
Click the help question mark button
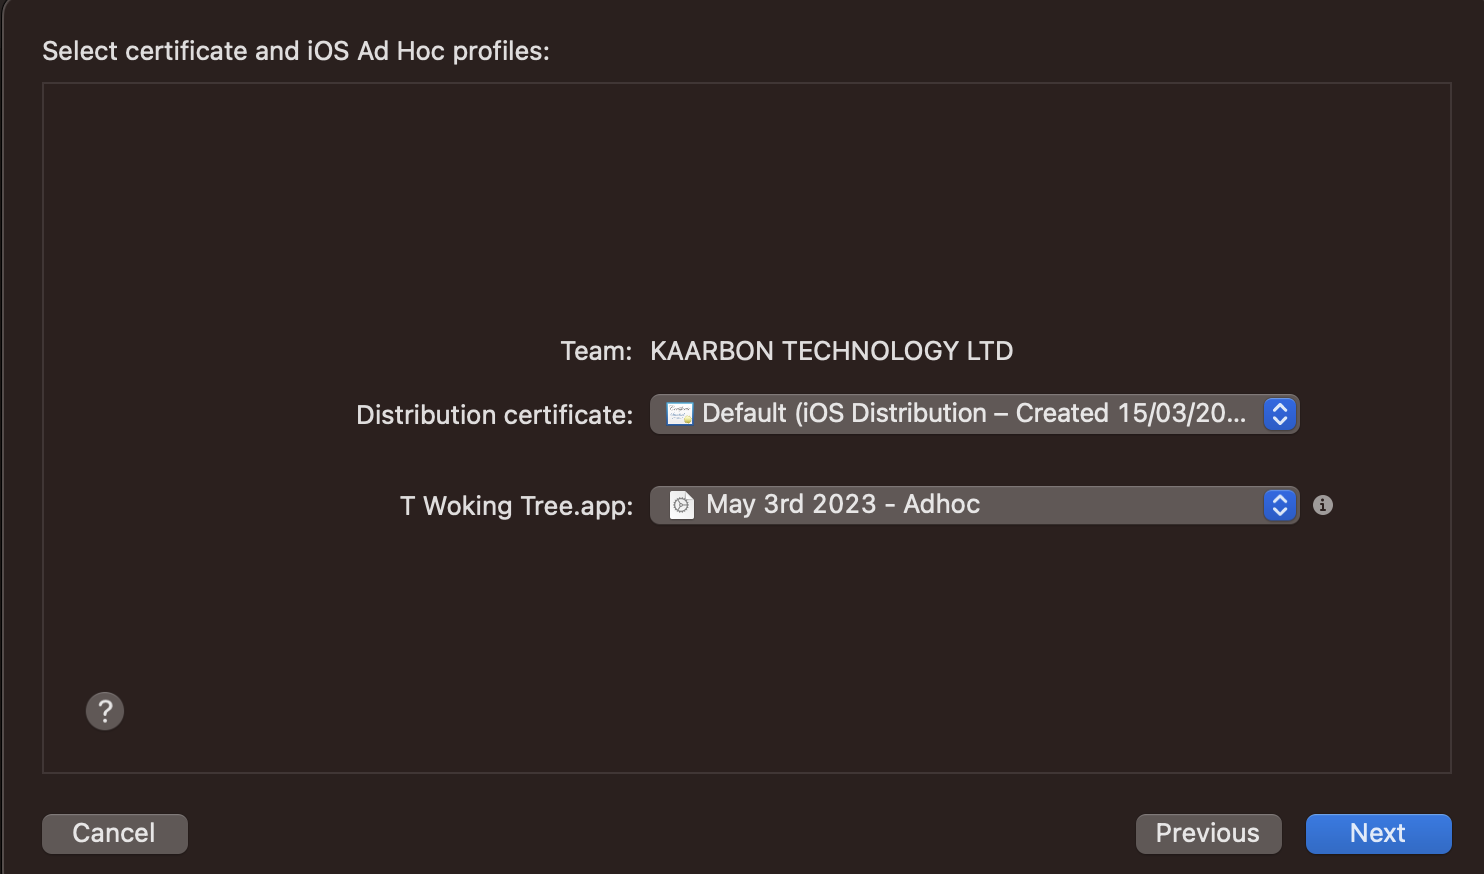tap(105, 711)
